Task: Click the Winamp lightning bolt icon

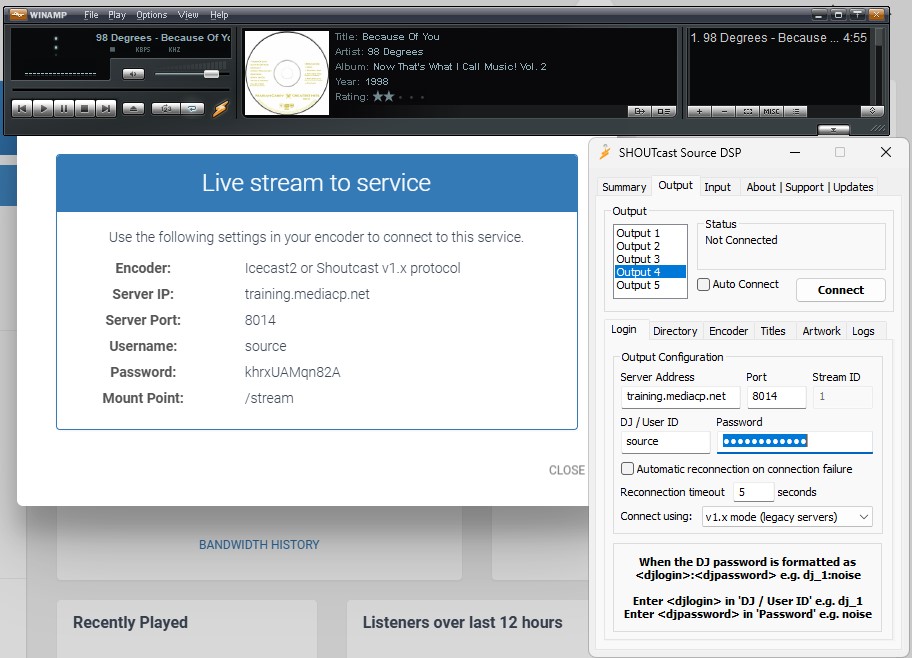Action: coord(220,109)
